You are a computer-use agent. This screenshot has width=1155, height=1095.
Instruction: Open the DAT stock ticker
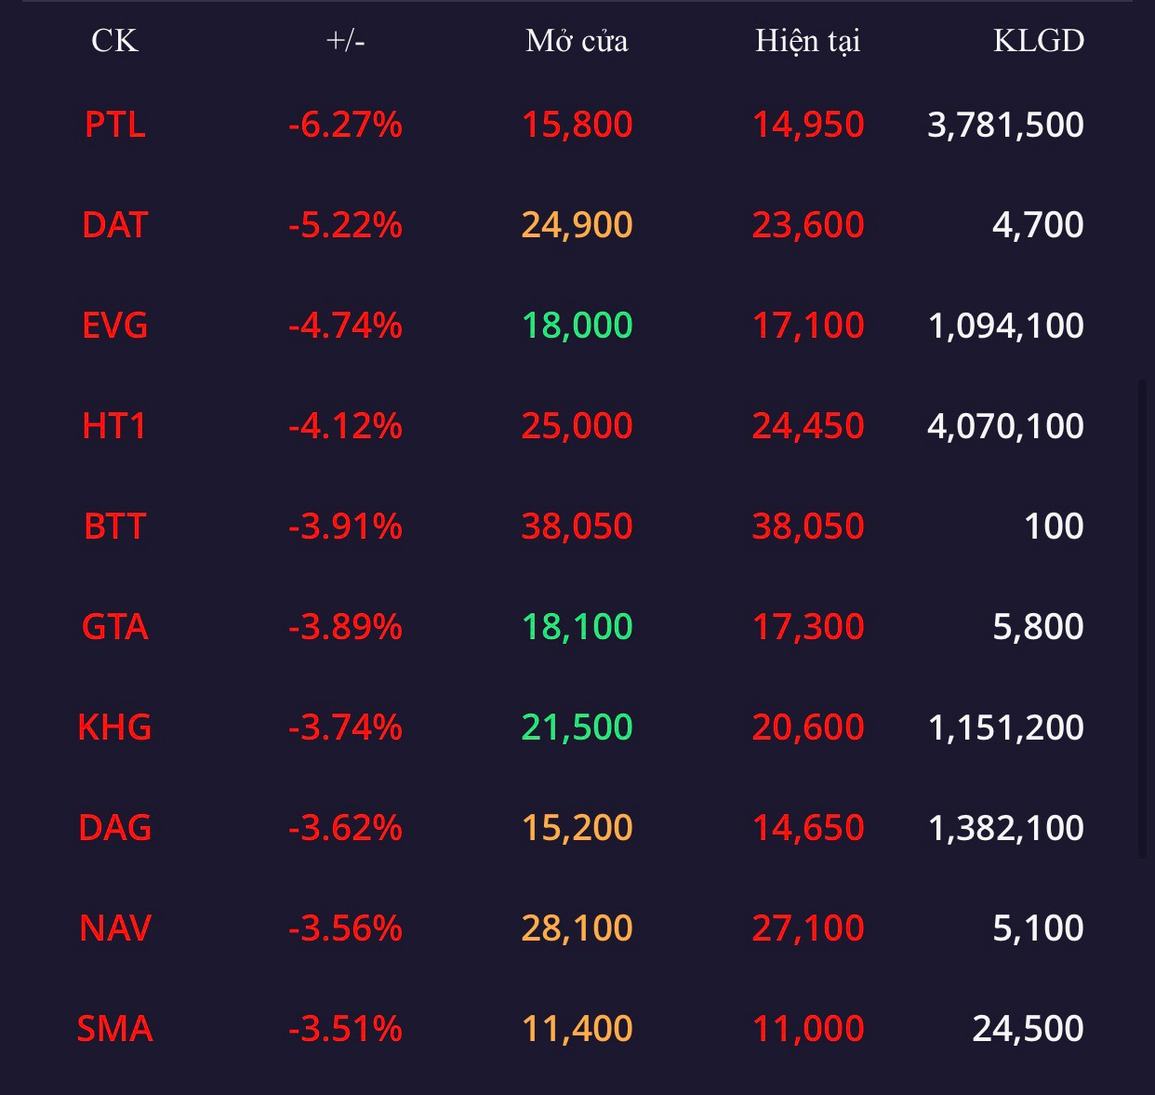coord(115,225)
